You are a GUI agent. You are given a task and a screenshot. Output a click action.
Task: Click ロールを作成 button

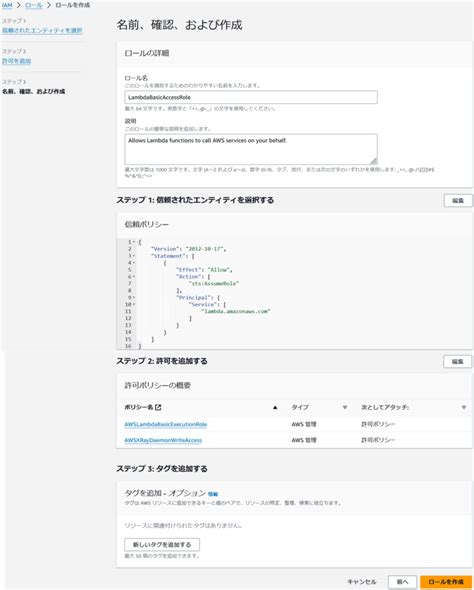446,582
